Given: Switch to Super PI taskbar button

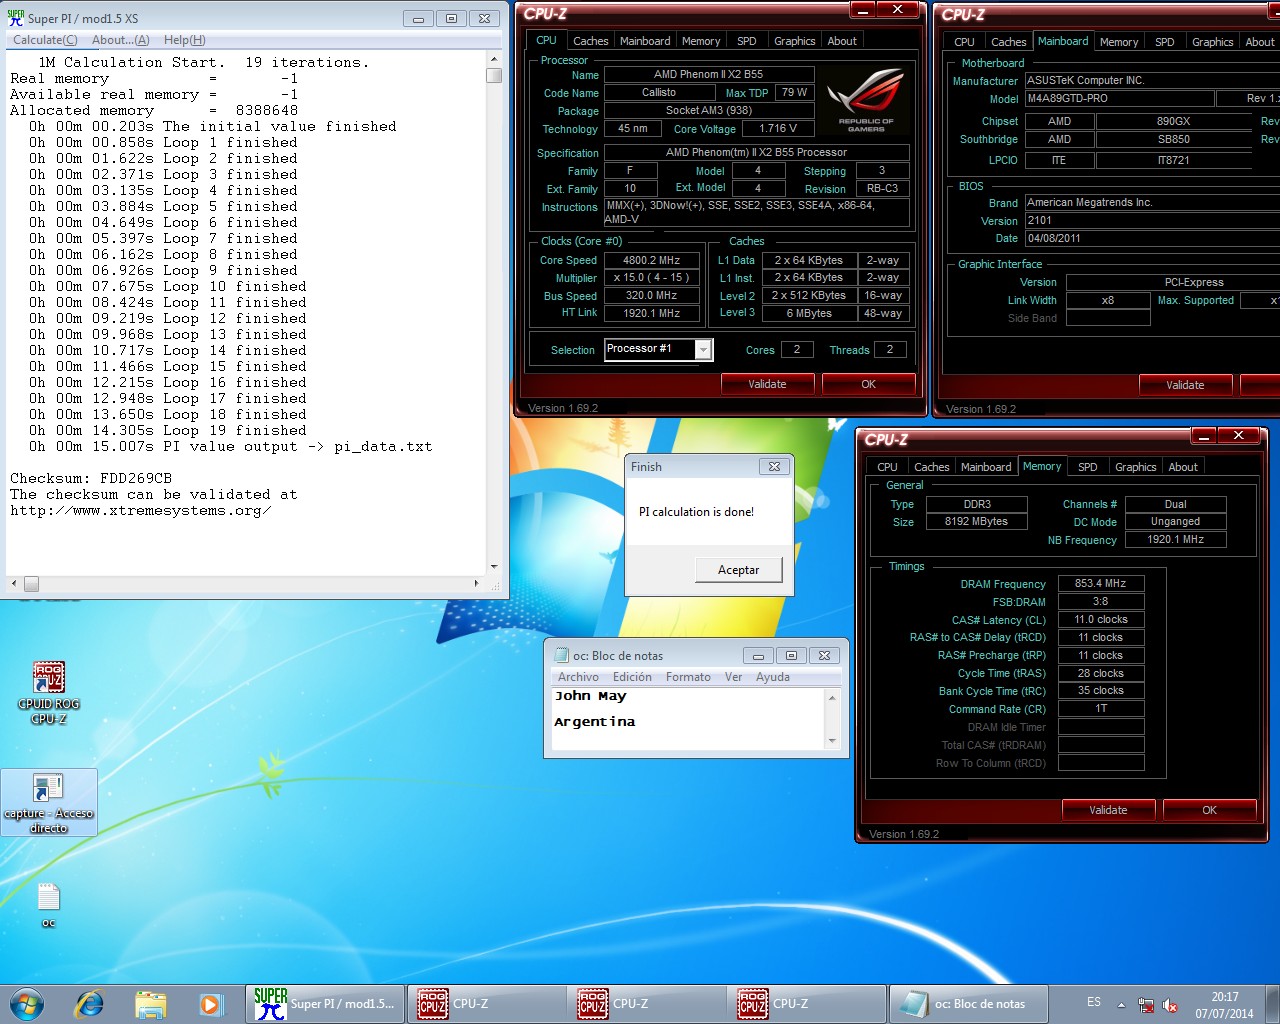Looking at the screenshot, I should 325,1003.
